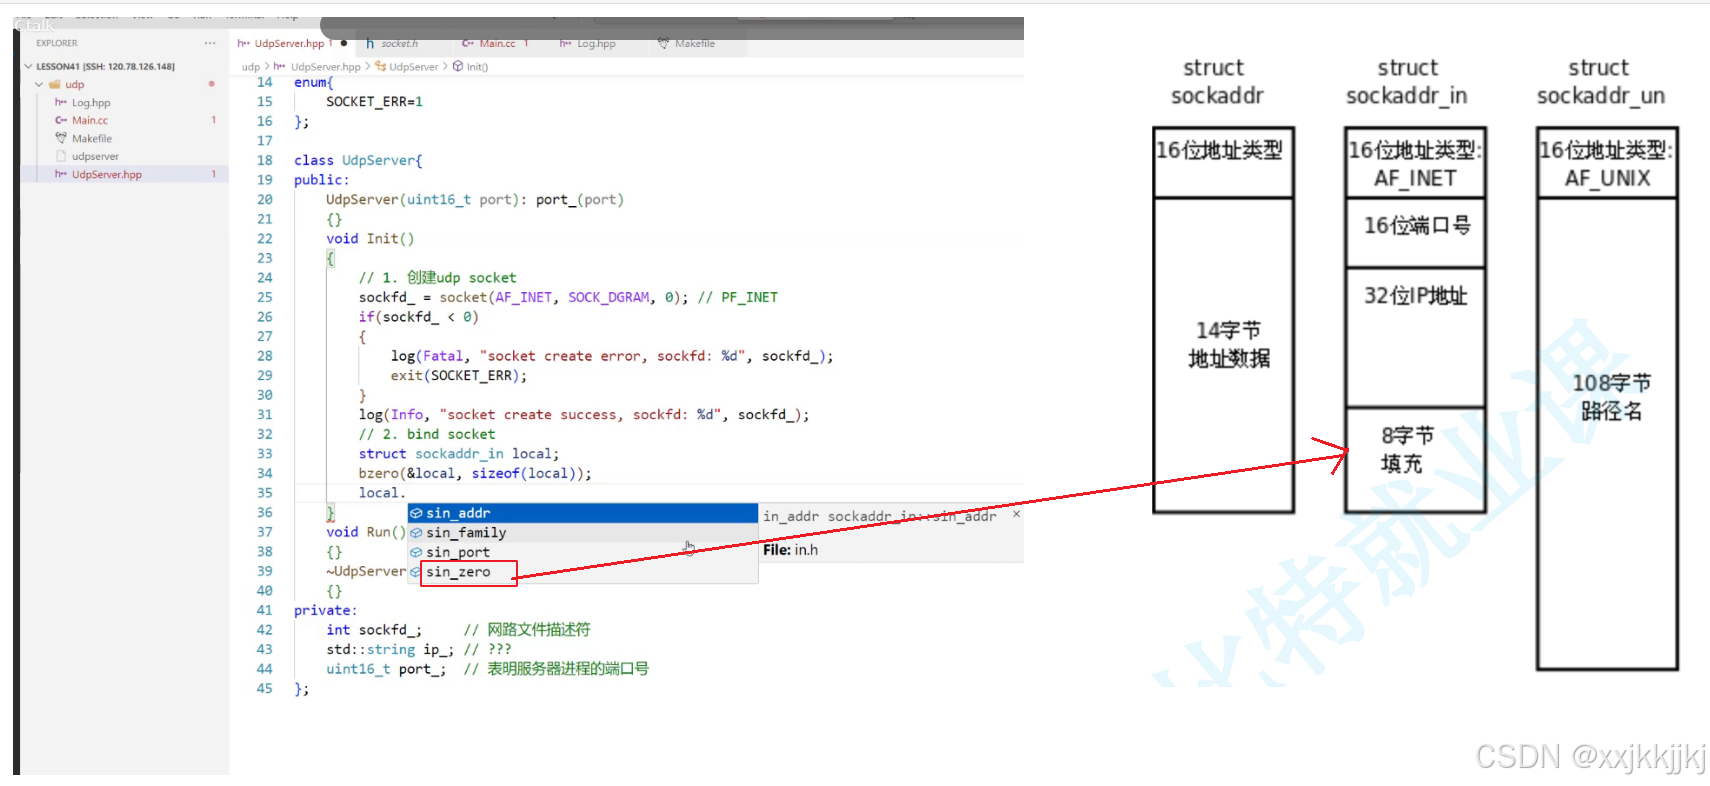Click the unsaved dot on UdpServer.hpp tab

click(344, 43)
